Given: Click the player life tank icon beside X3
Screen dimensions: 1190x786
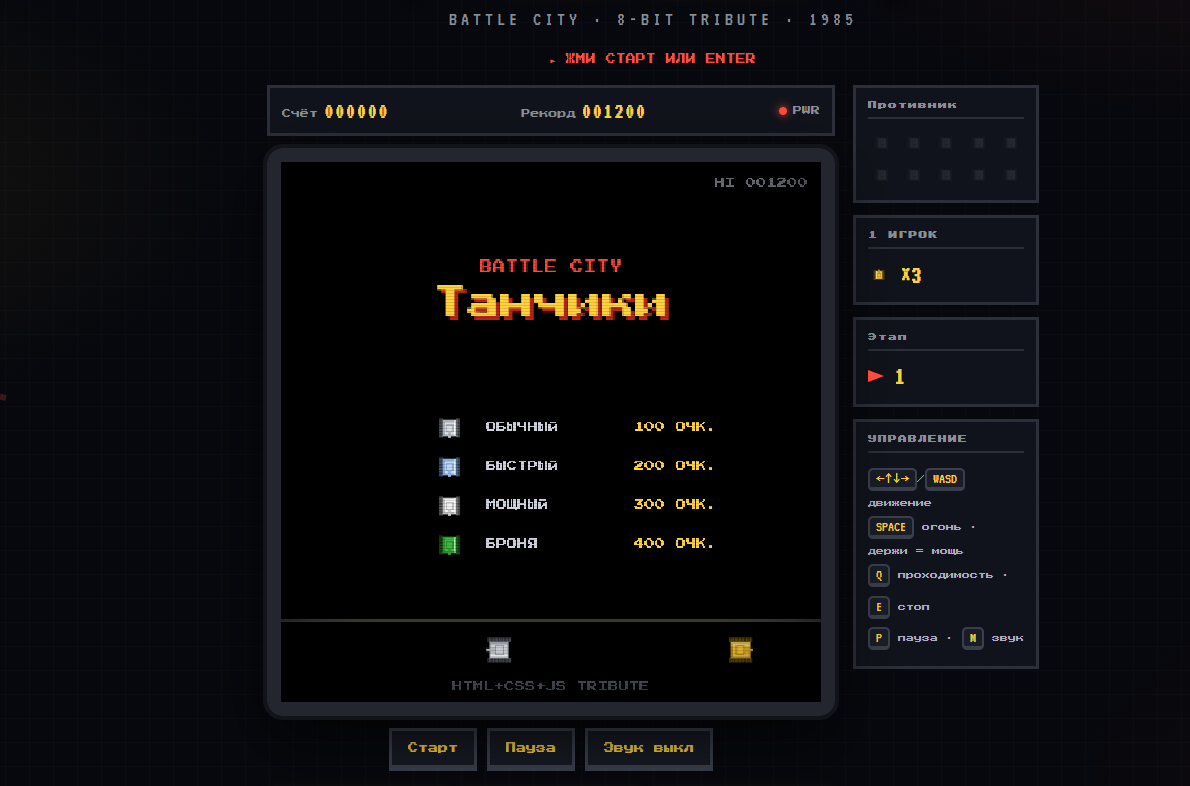Looking at the screenshot, I should [879, 275].
